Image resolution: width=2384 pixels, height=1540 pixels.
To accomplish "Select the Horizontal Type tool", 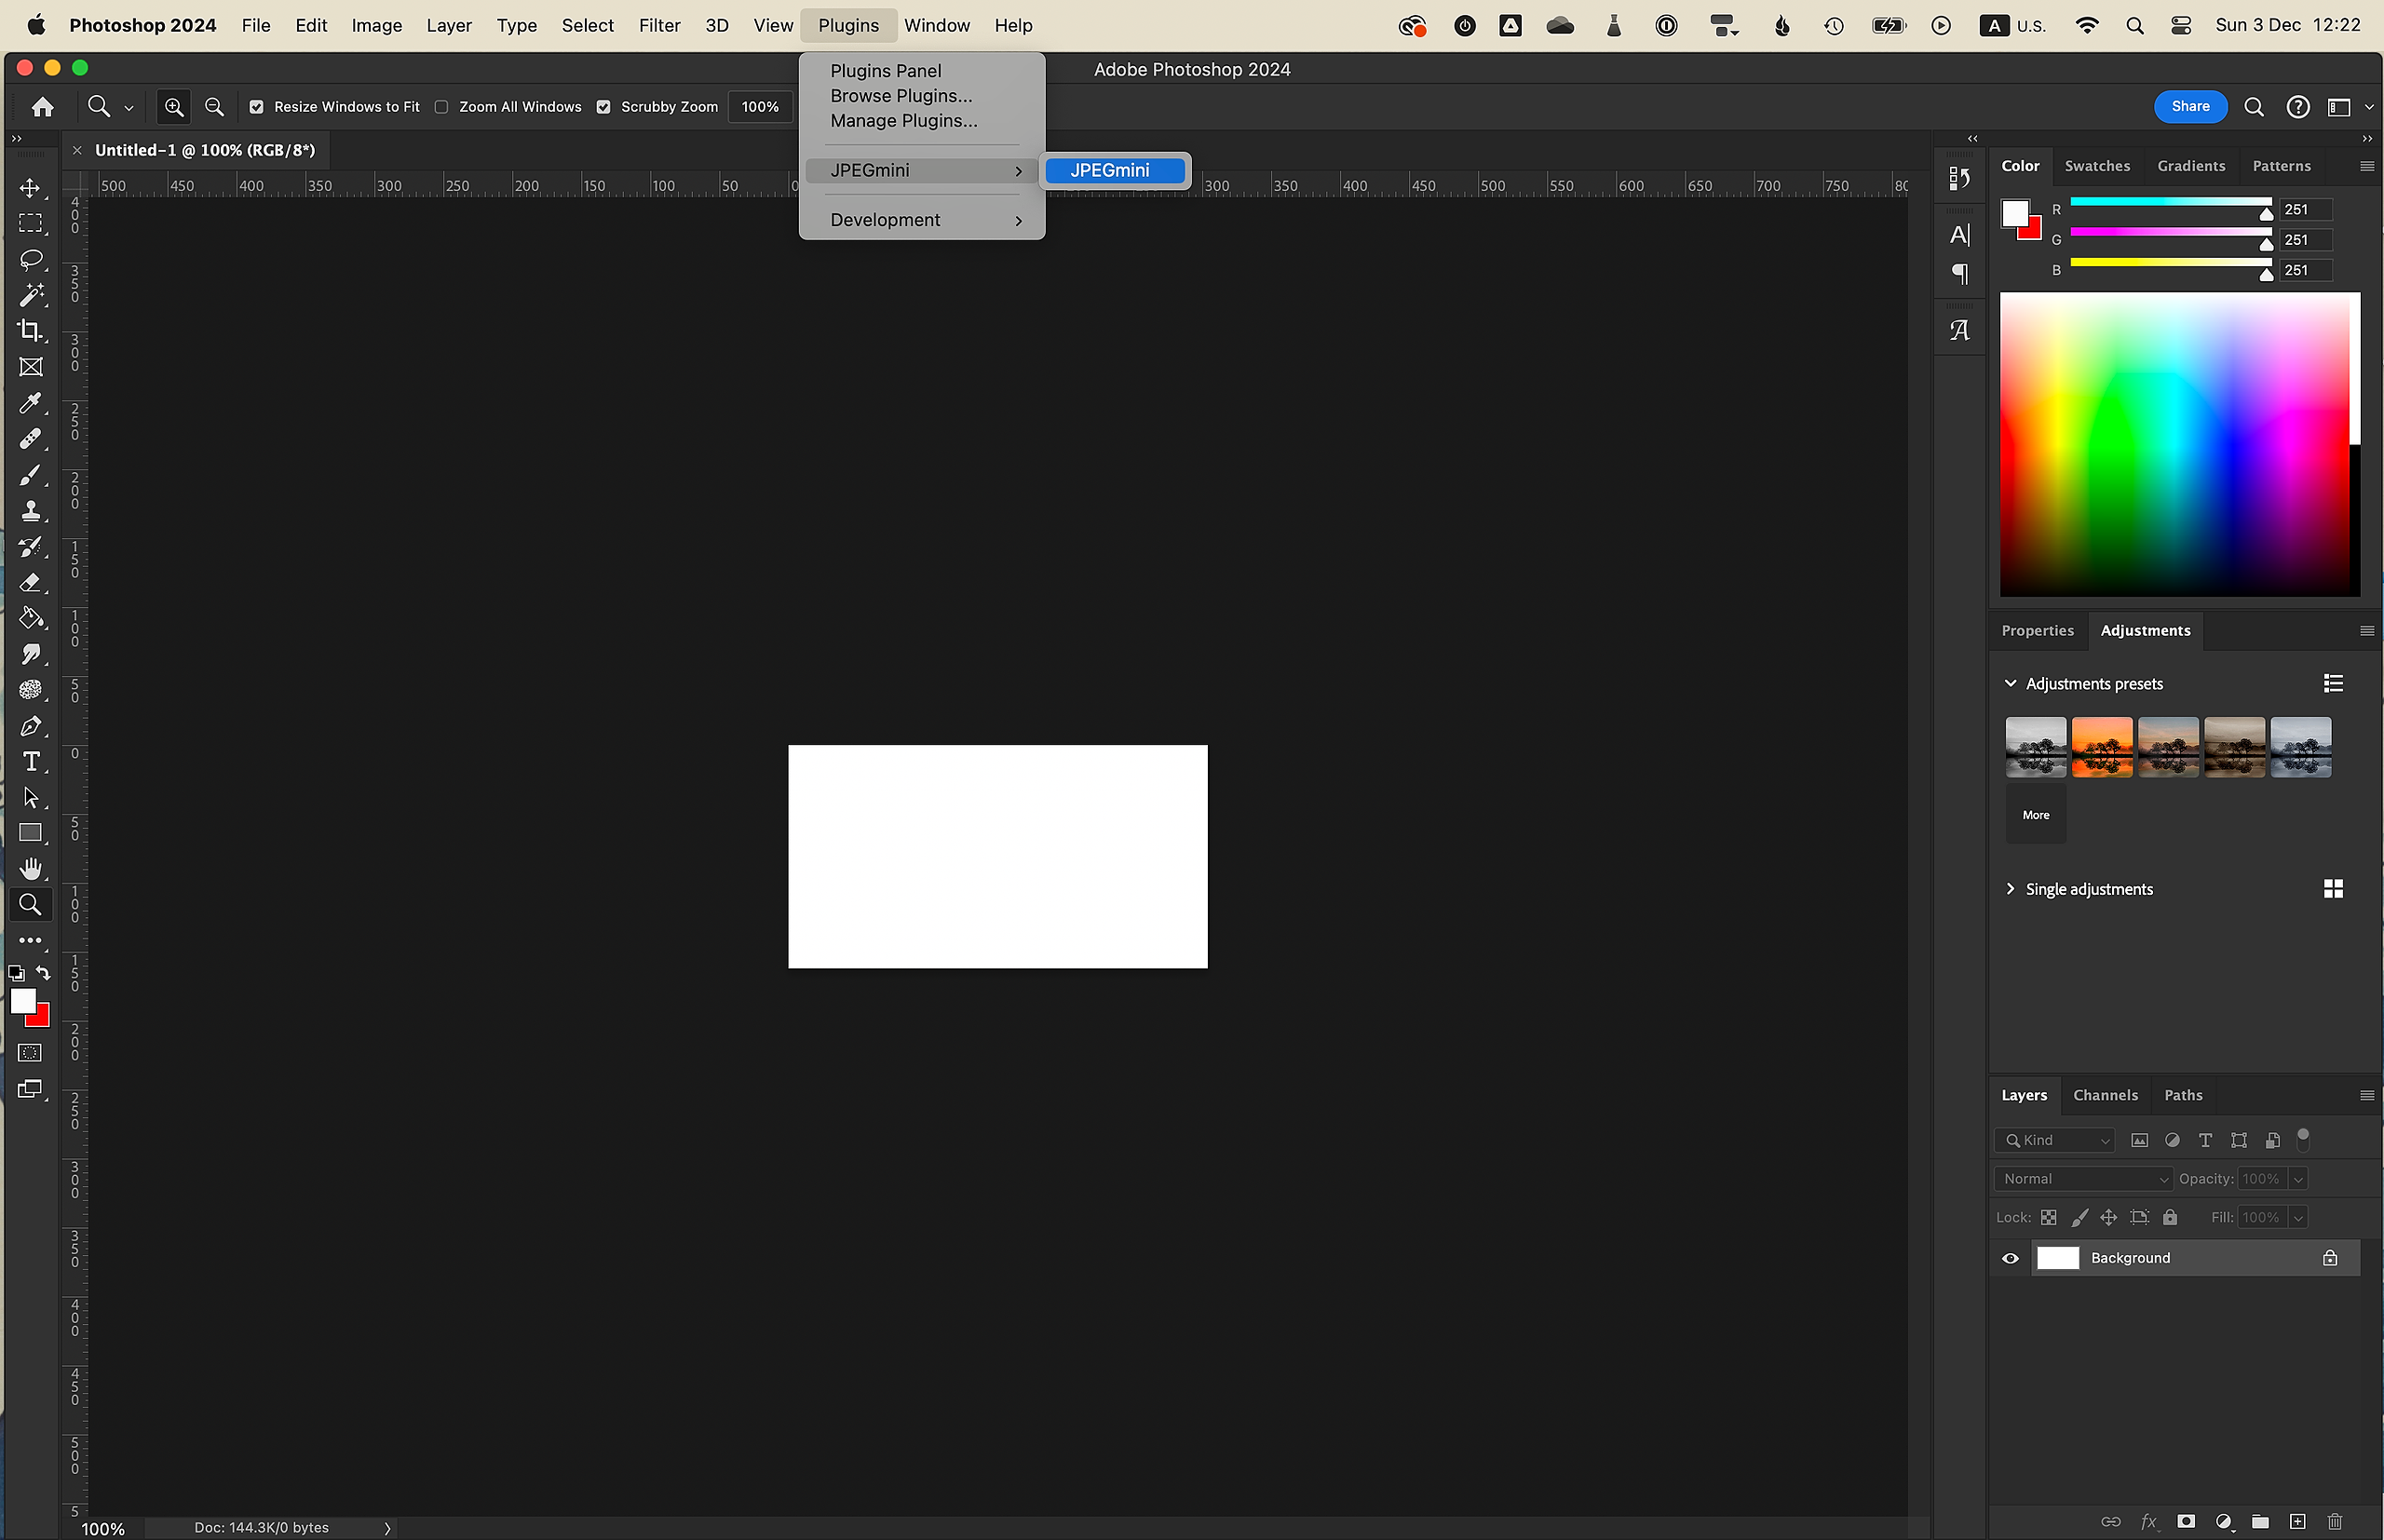I will 30,762.
